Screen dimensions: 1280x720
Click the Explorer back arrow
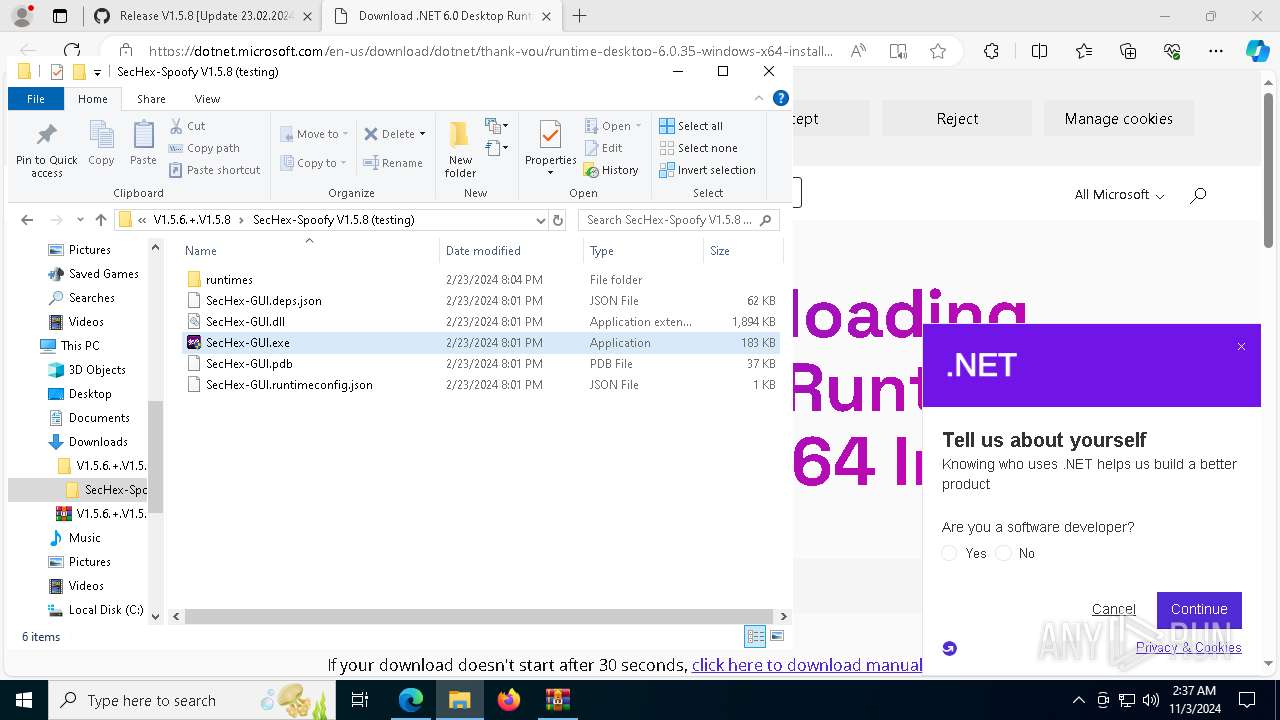27,220
